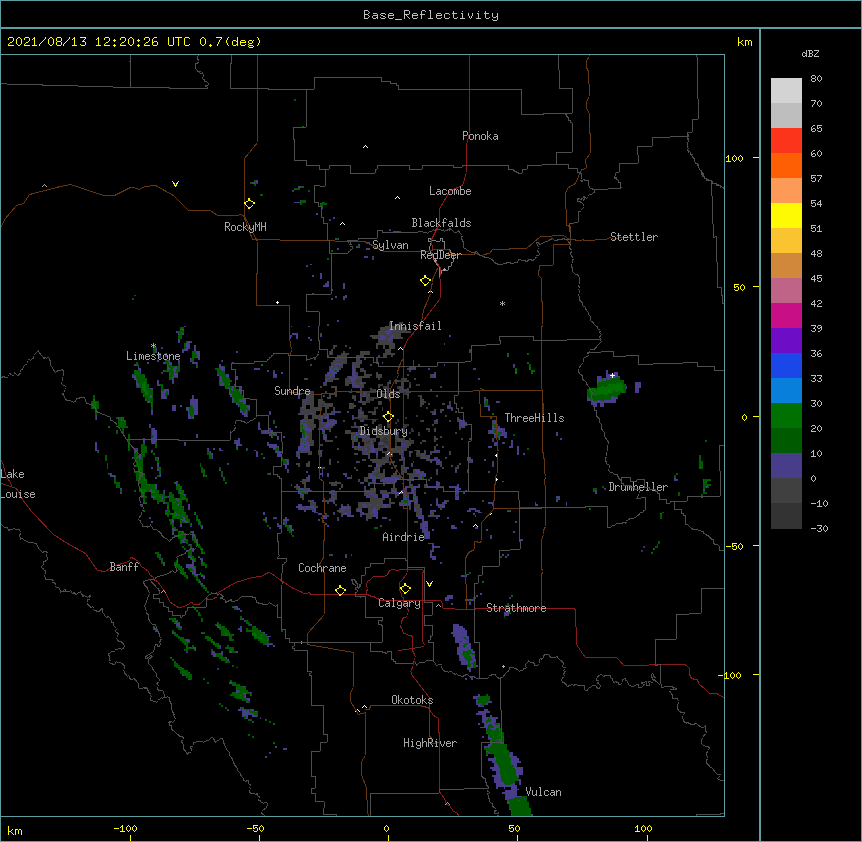Click the yellow marker above Calgary label

tap(405, 589)
